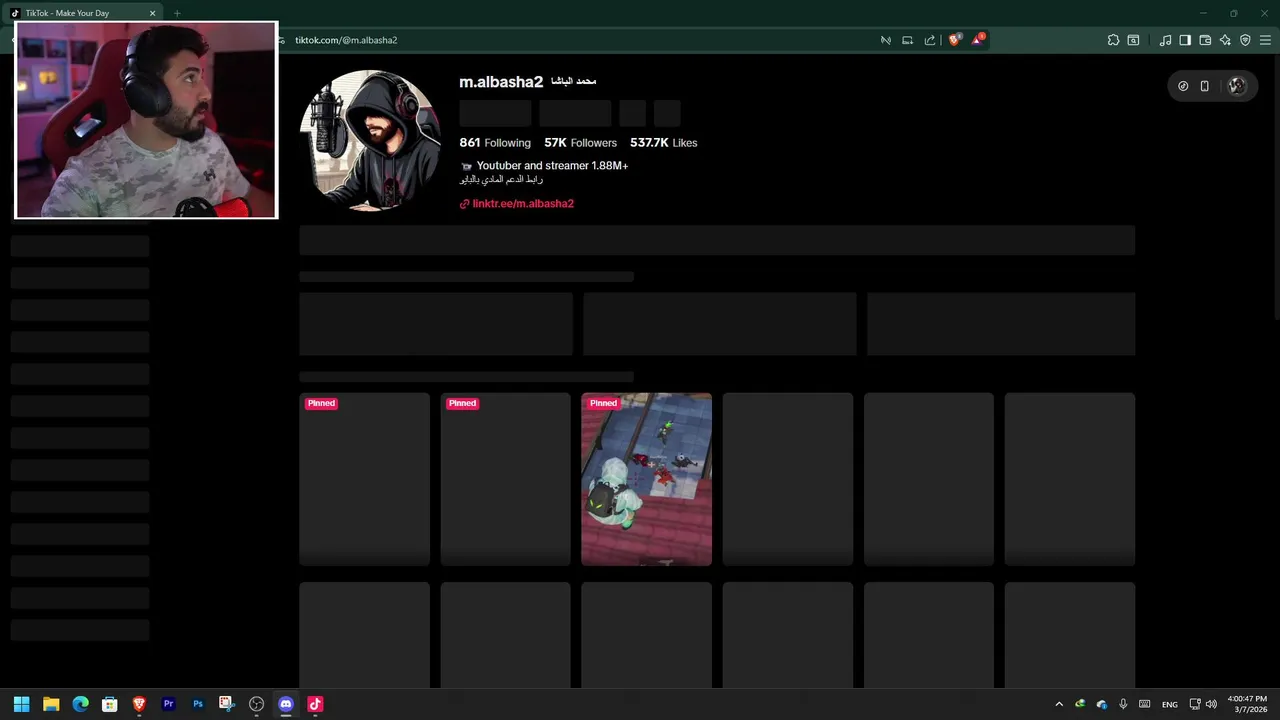1280x720 pixels.
Task: Open the first pinned video placeholder
Action: coord(364,479)
